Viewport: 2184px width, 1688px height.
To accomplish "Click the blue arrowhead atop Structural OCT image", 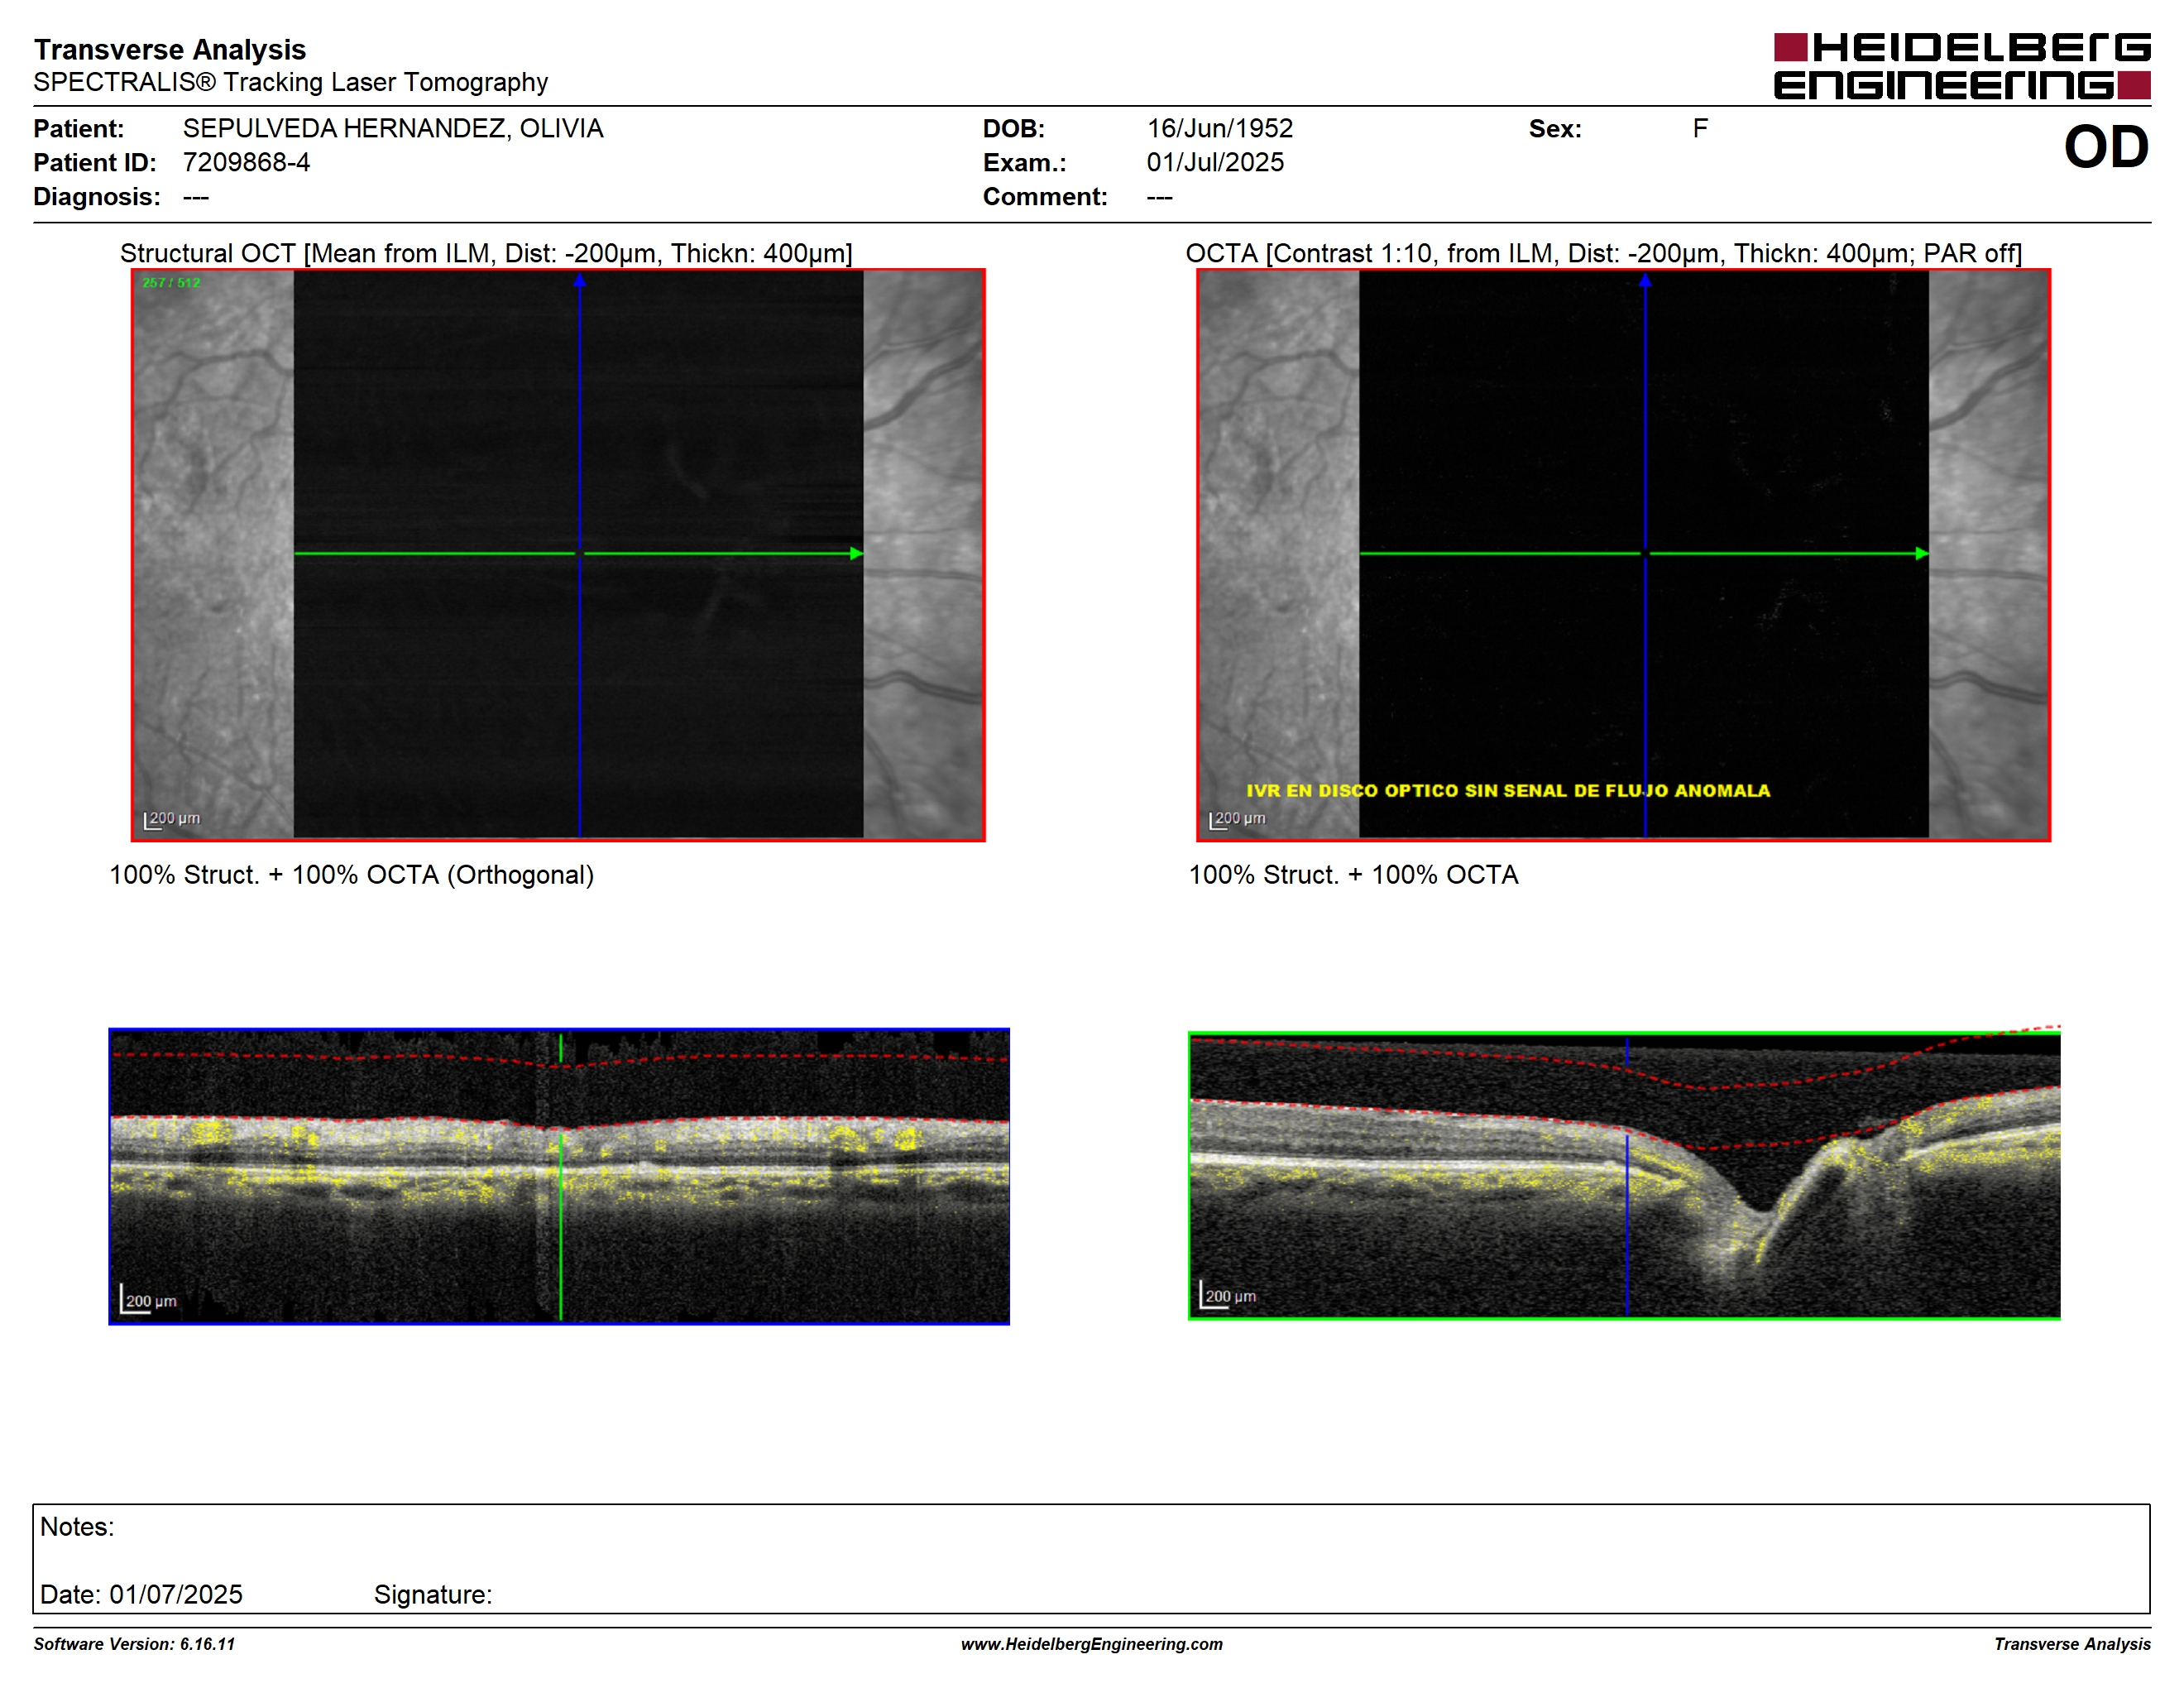I will [579, 280].
